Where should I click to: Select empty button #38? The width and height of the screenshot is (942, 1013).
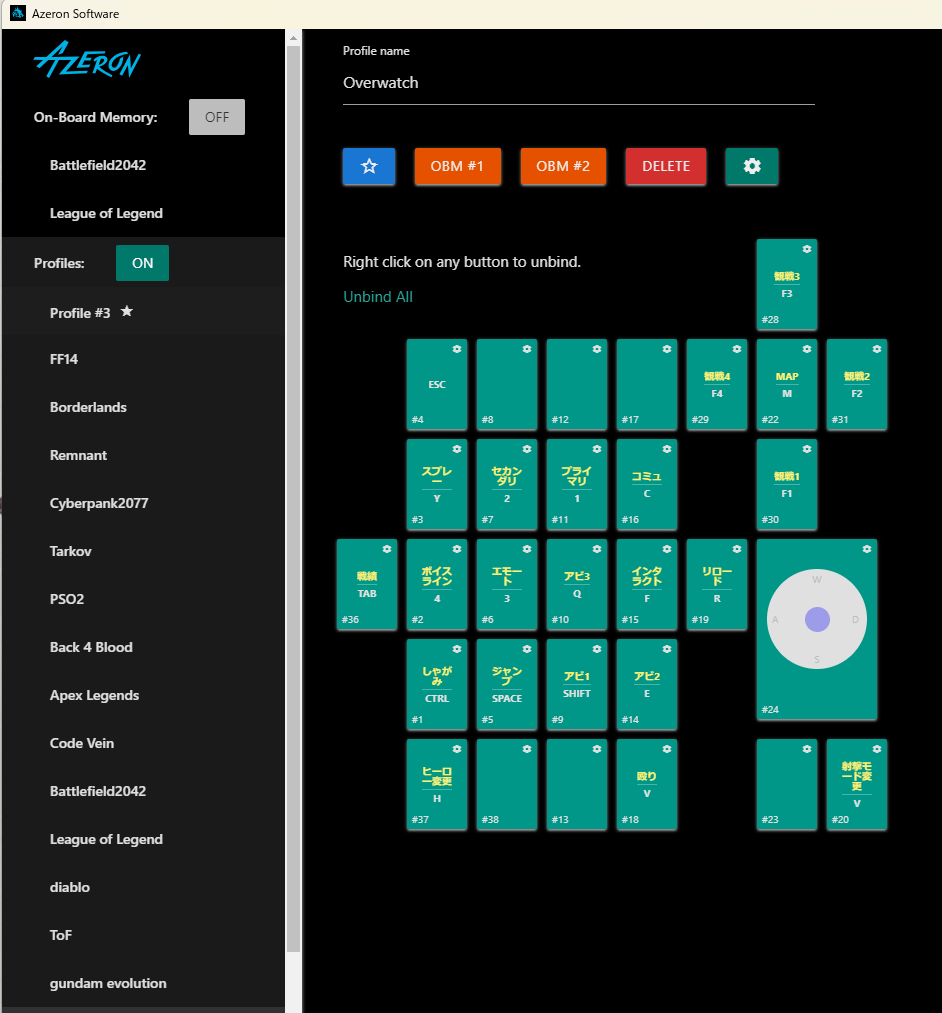pos(507,784)
